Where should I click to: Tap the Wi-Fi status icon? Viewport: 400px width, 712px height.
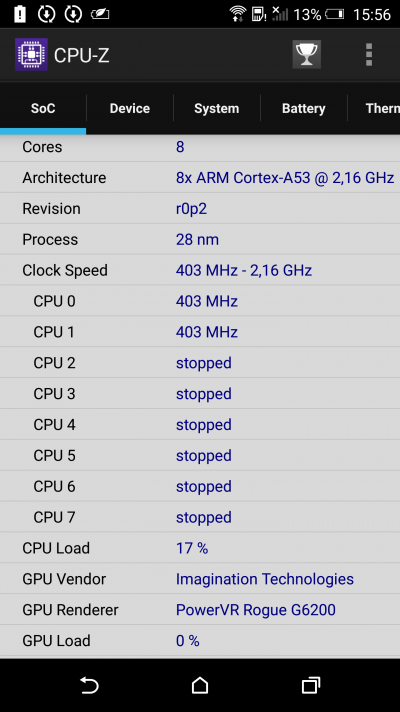click(x=238, y=14)
